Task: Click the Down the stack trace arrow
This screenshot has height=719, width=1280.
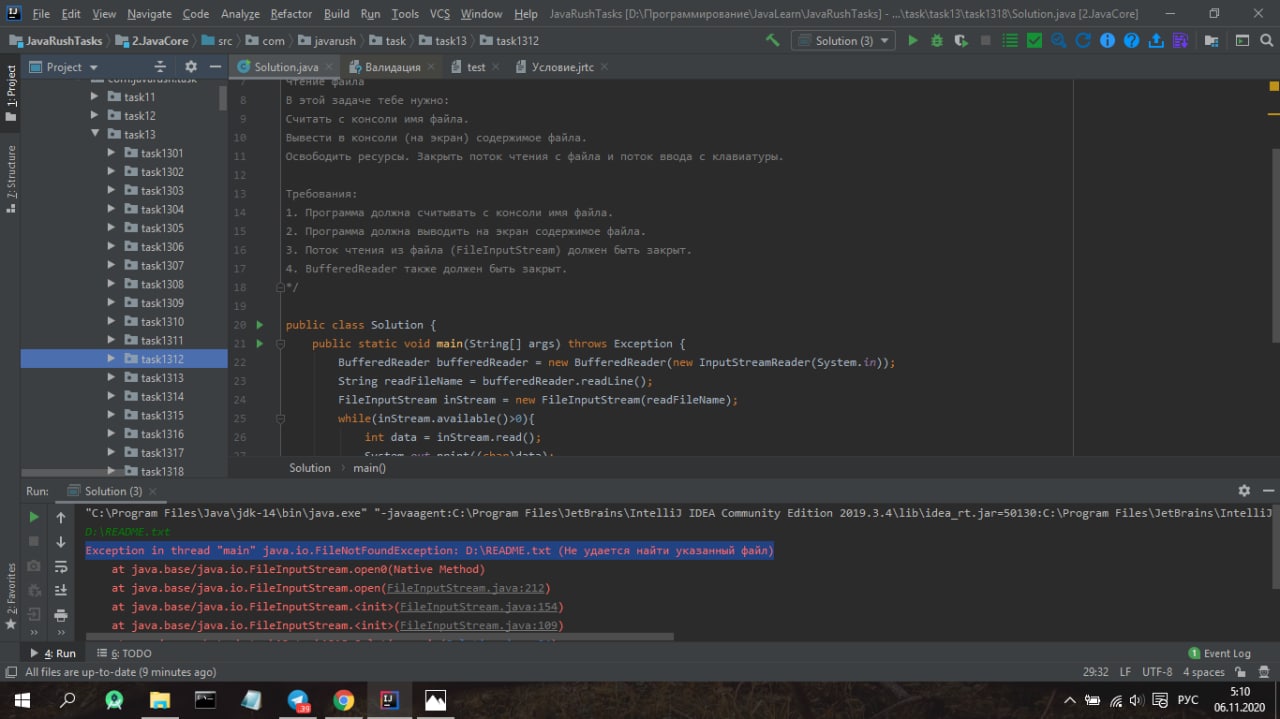Action: pos(61,542)
